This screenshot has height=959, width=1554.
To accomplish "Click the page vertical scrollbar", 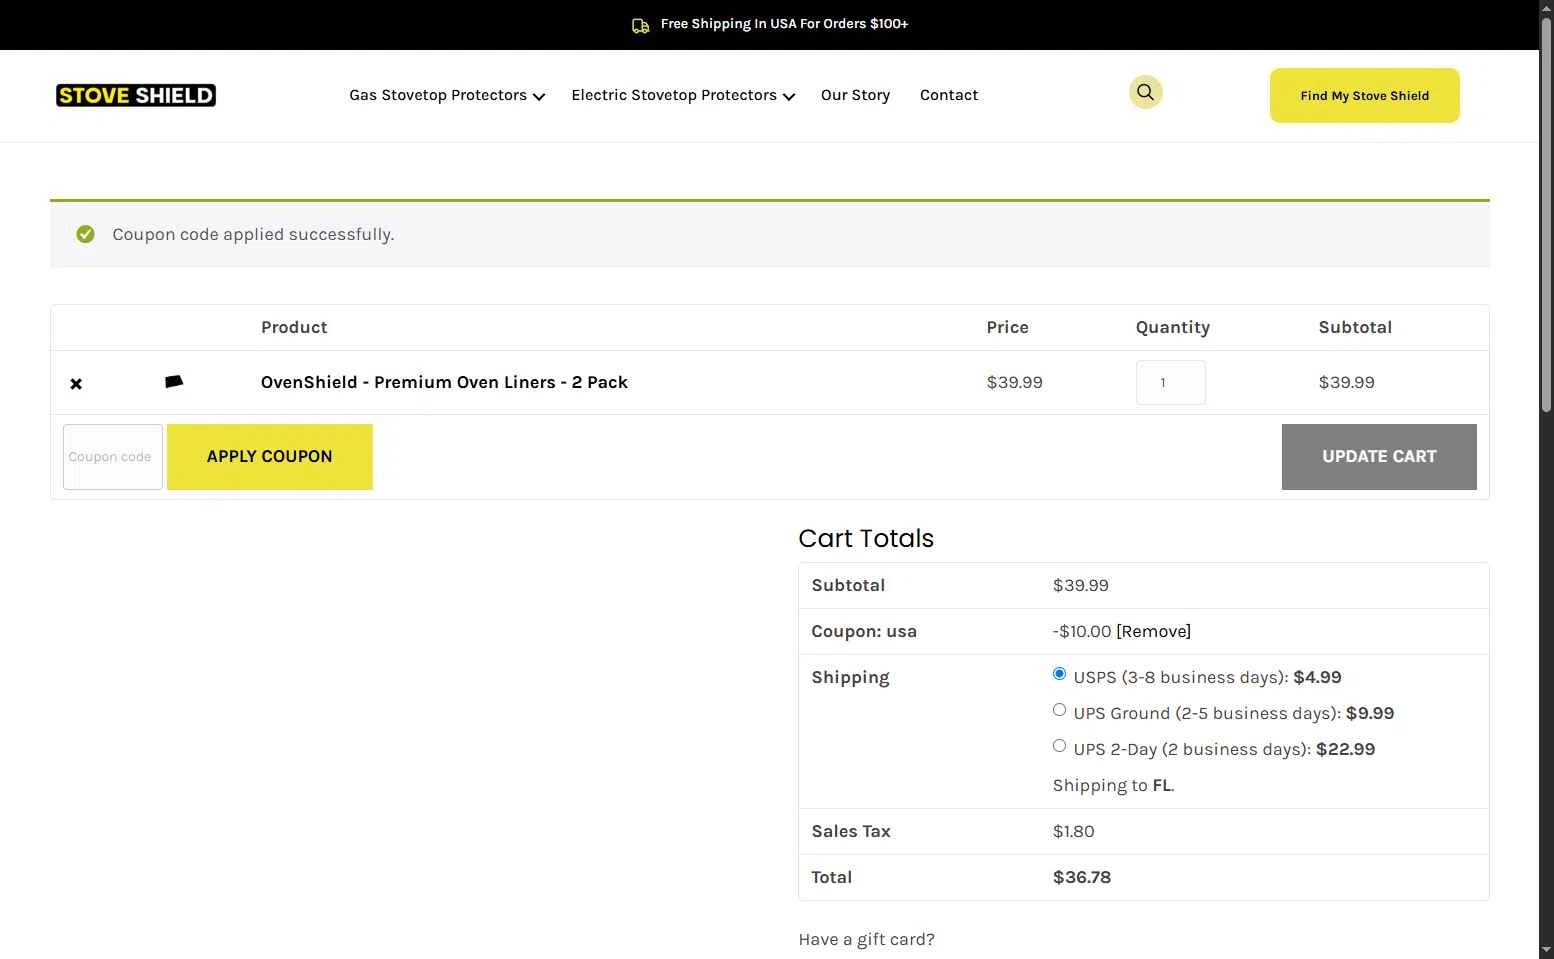I will 1546,215.
